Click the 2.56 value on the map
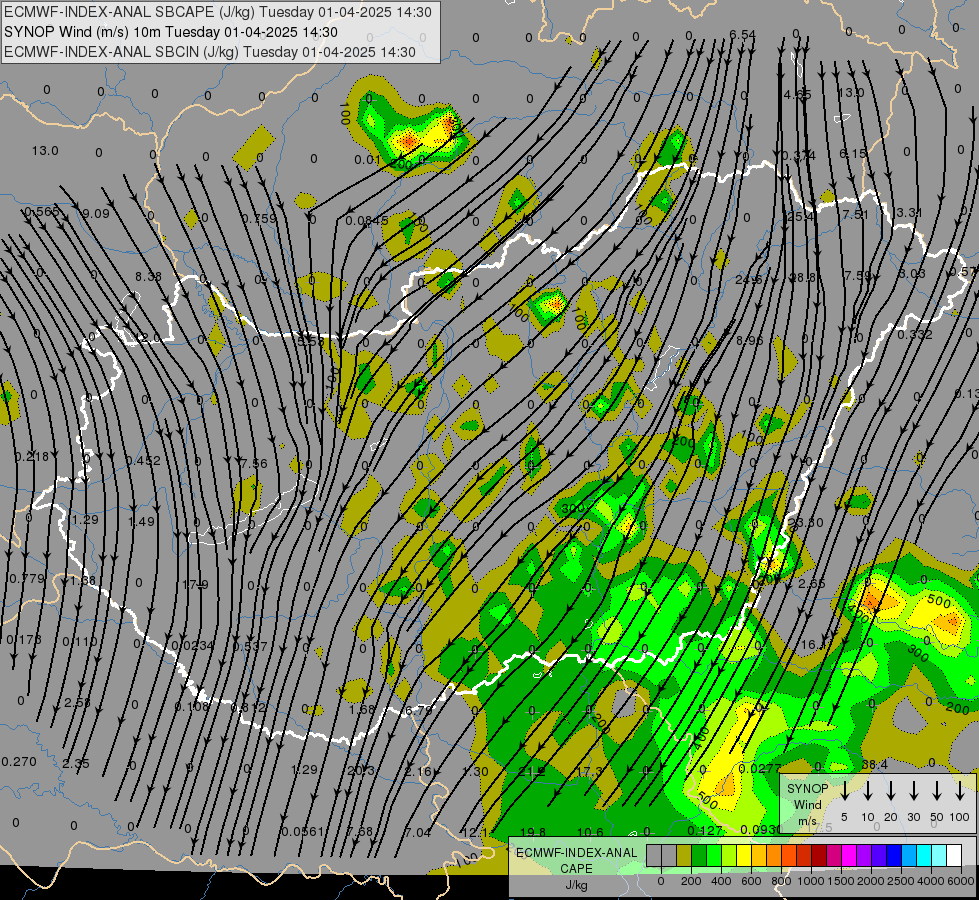The height and width of the screenshot is (900, 979). pos(77,703)
